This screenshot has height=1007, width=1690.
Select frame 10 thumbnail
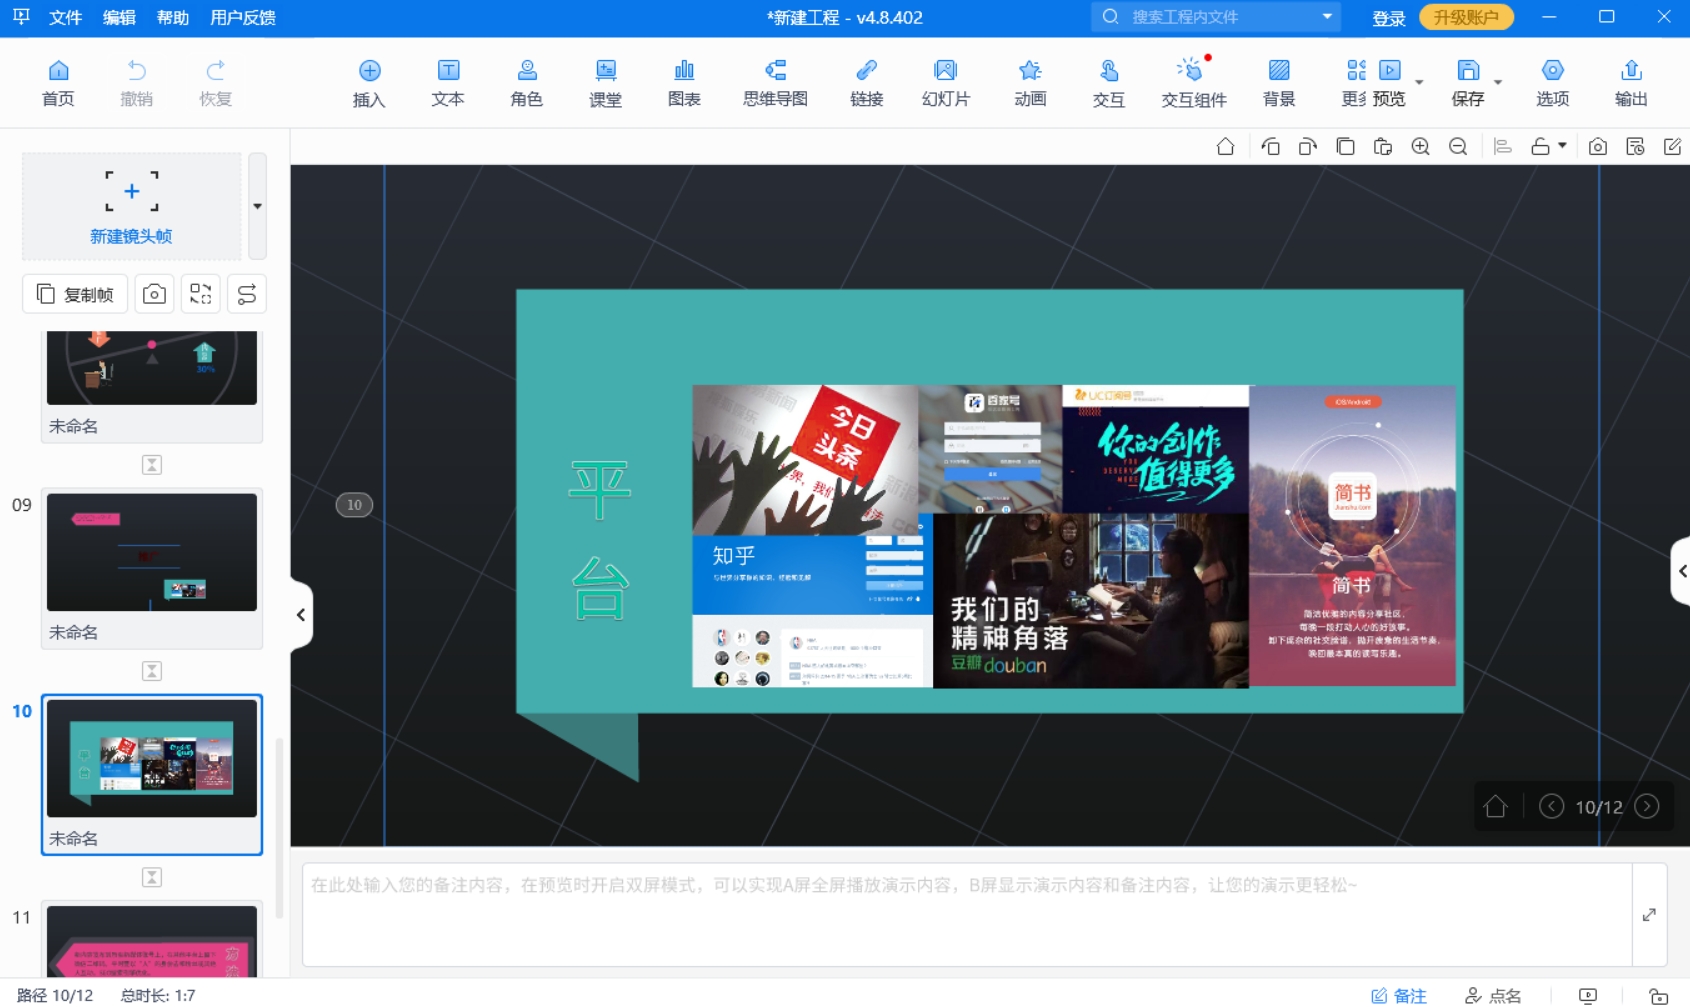click(152, 758)
